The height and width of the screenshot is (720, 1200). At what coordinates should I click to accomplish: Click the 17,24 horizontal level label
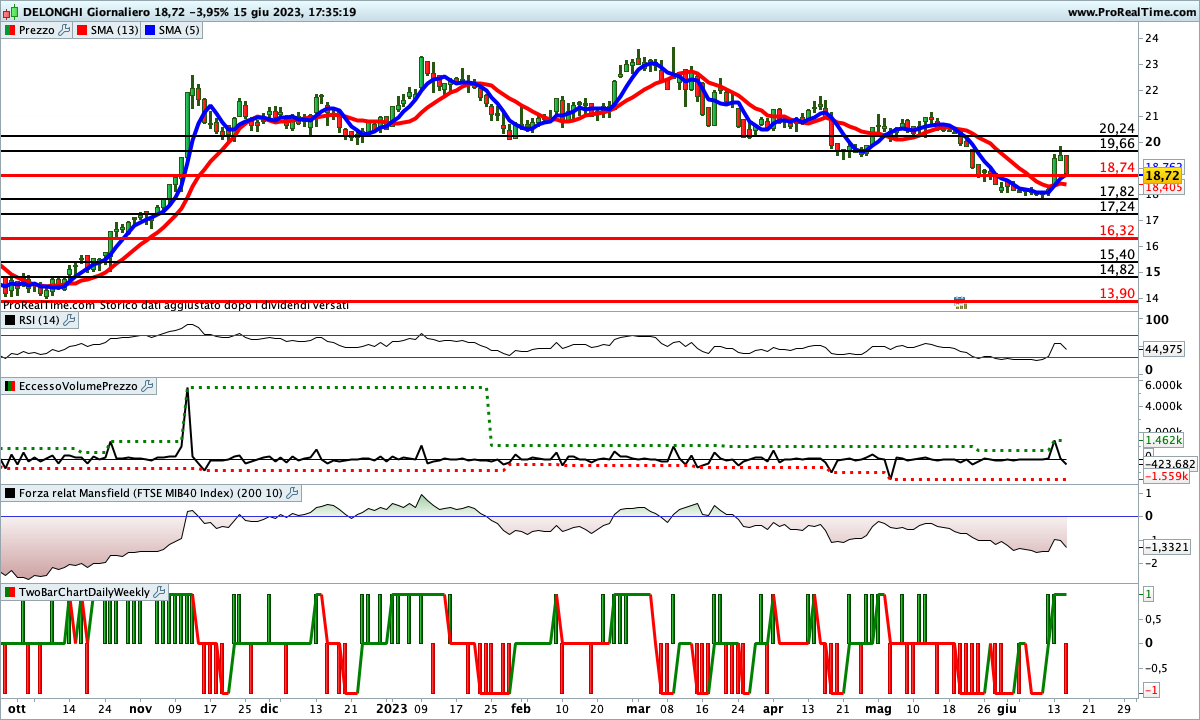(1117, 206)
